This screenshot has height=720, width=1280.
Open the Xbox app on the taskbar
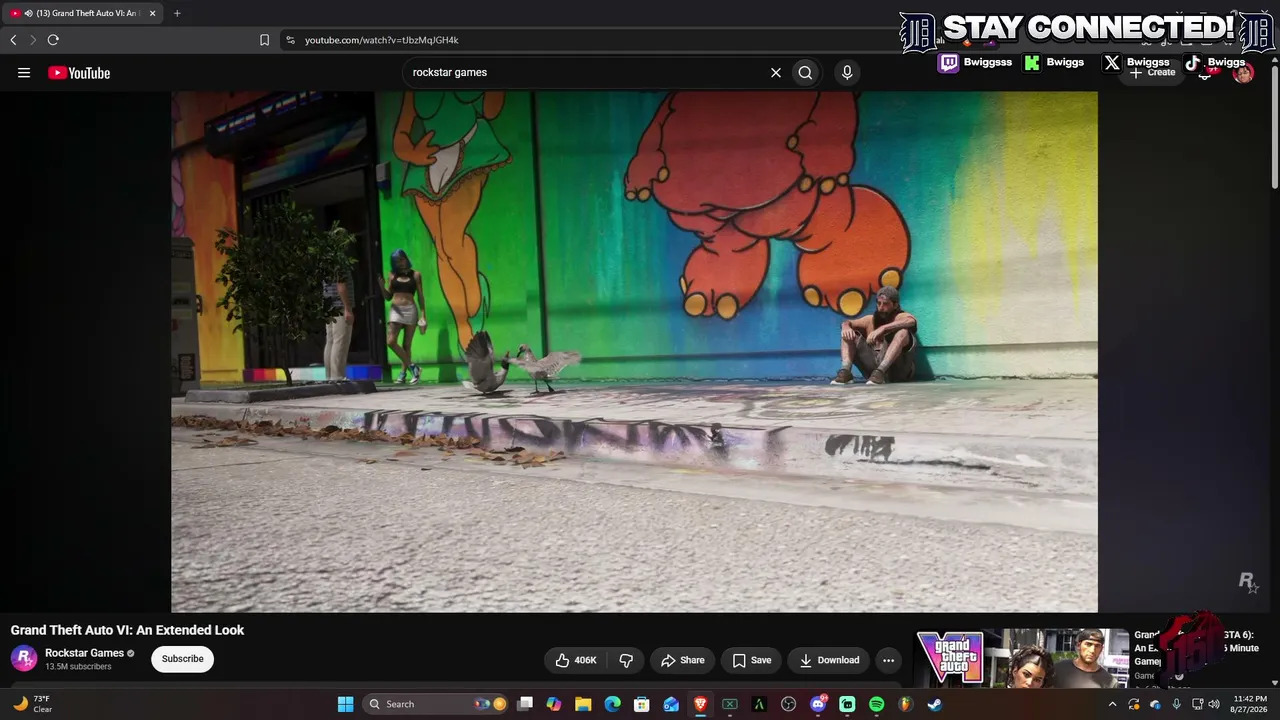tap(730, 704)
